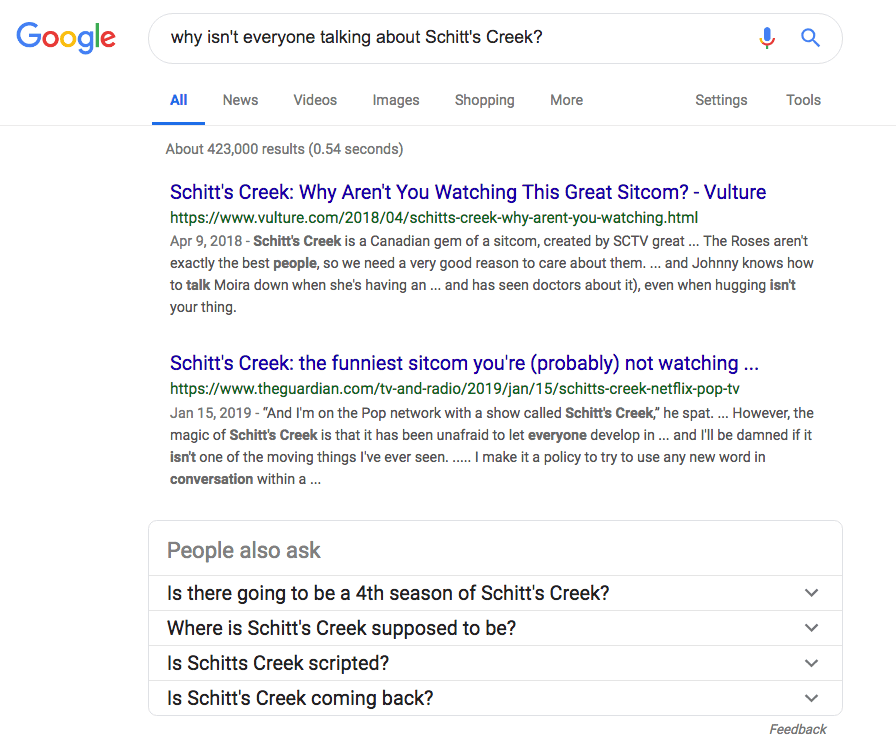Click the vulture.com green URL
The width and height of the screenshot is (896, 751).
point(434,218)
